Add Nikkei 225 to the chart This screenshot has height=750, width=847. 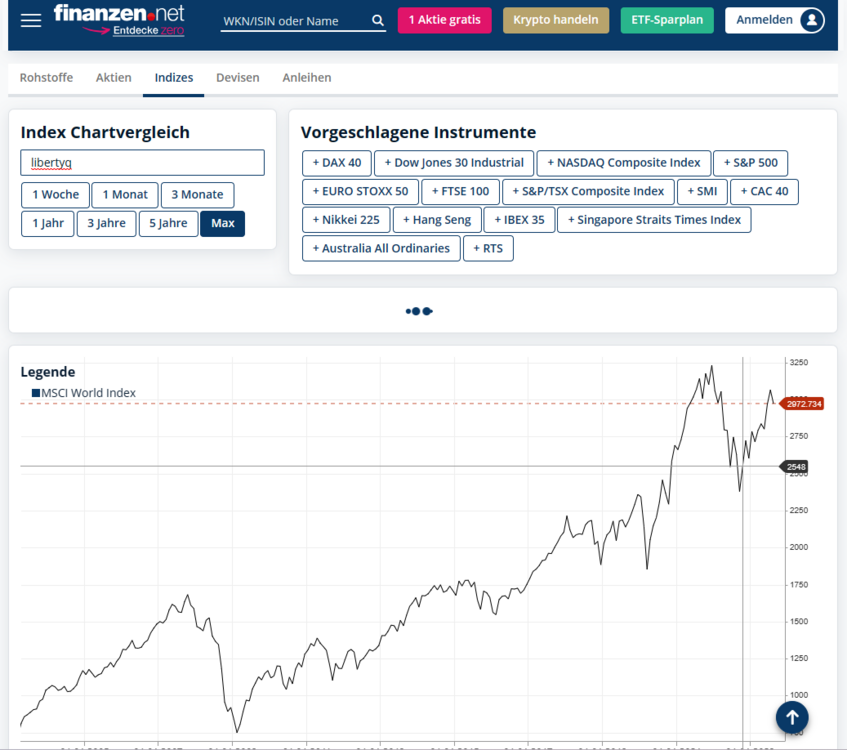tap(346, 220)
